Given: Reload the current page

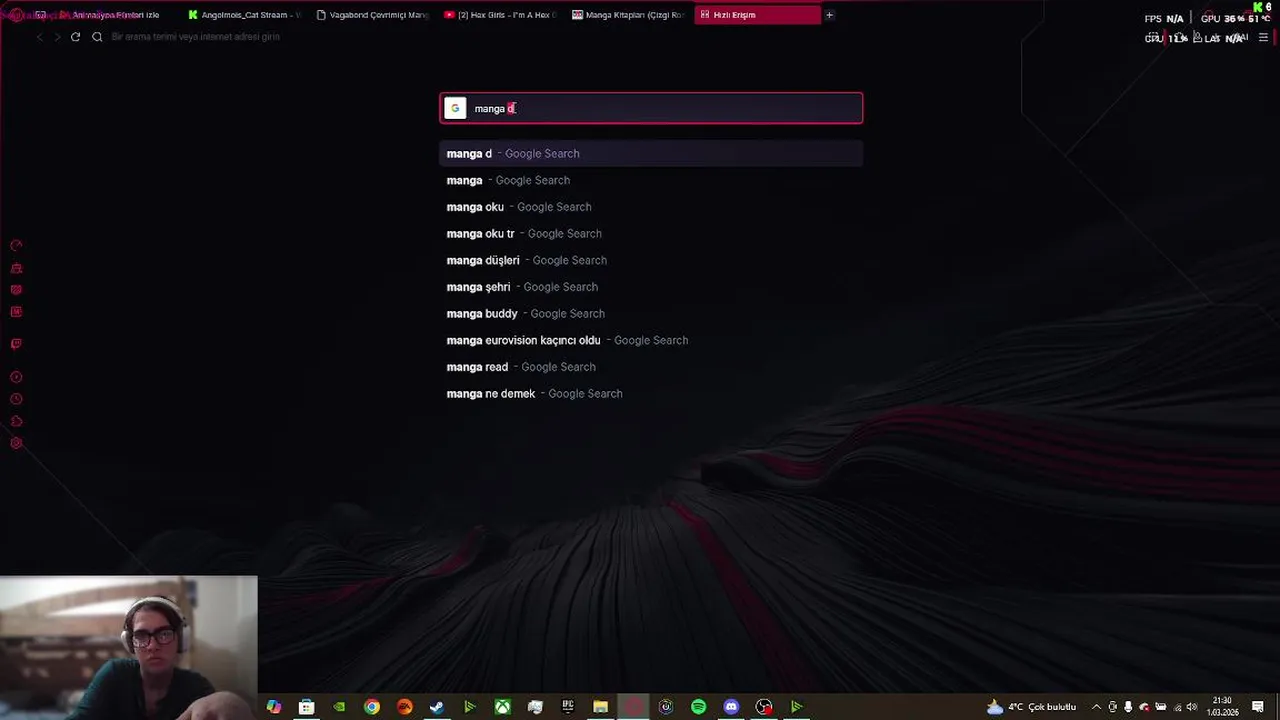Looking at the screenshot, I should pyautogui.click(x=75, y=37).
